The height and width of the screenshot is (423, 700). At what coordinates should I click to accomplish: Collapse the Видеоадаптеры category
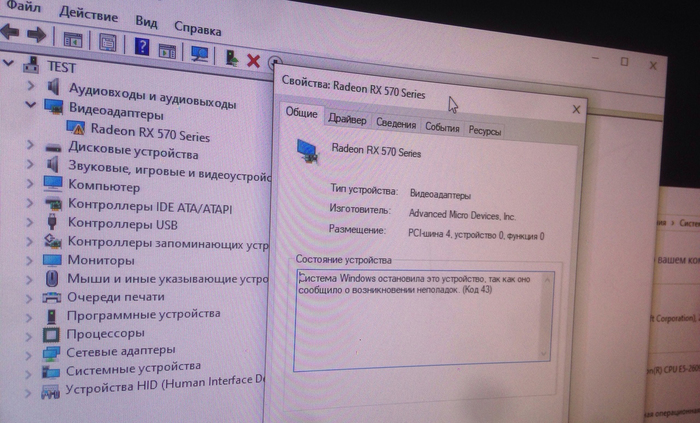click(x=32, y=108)
